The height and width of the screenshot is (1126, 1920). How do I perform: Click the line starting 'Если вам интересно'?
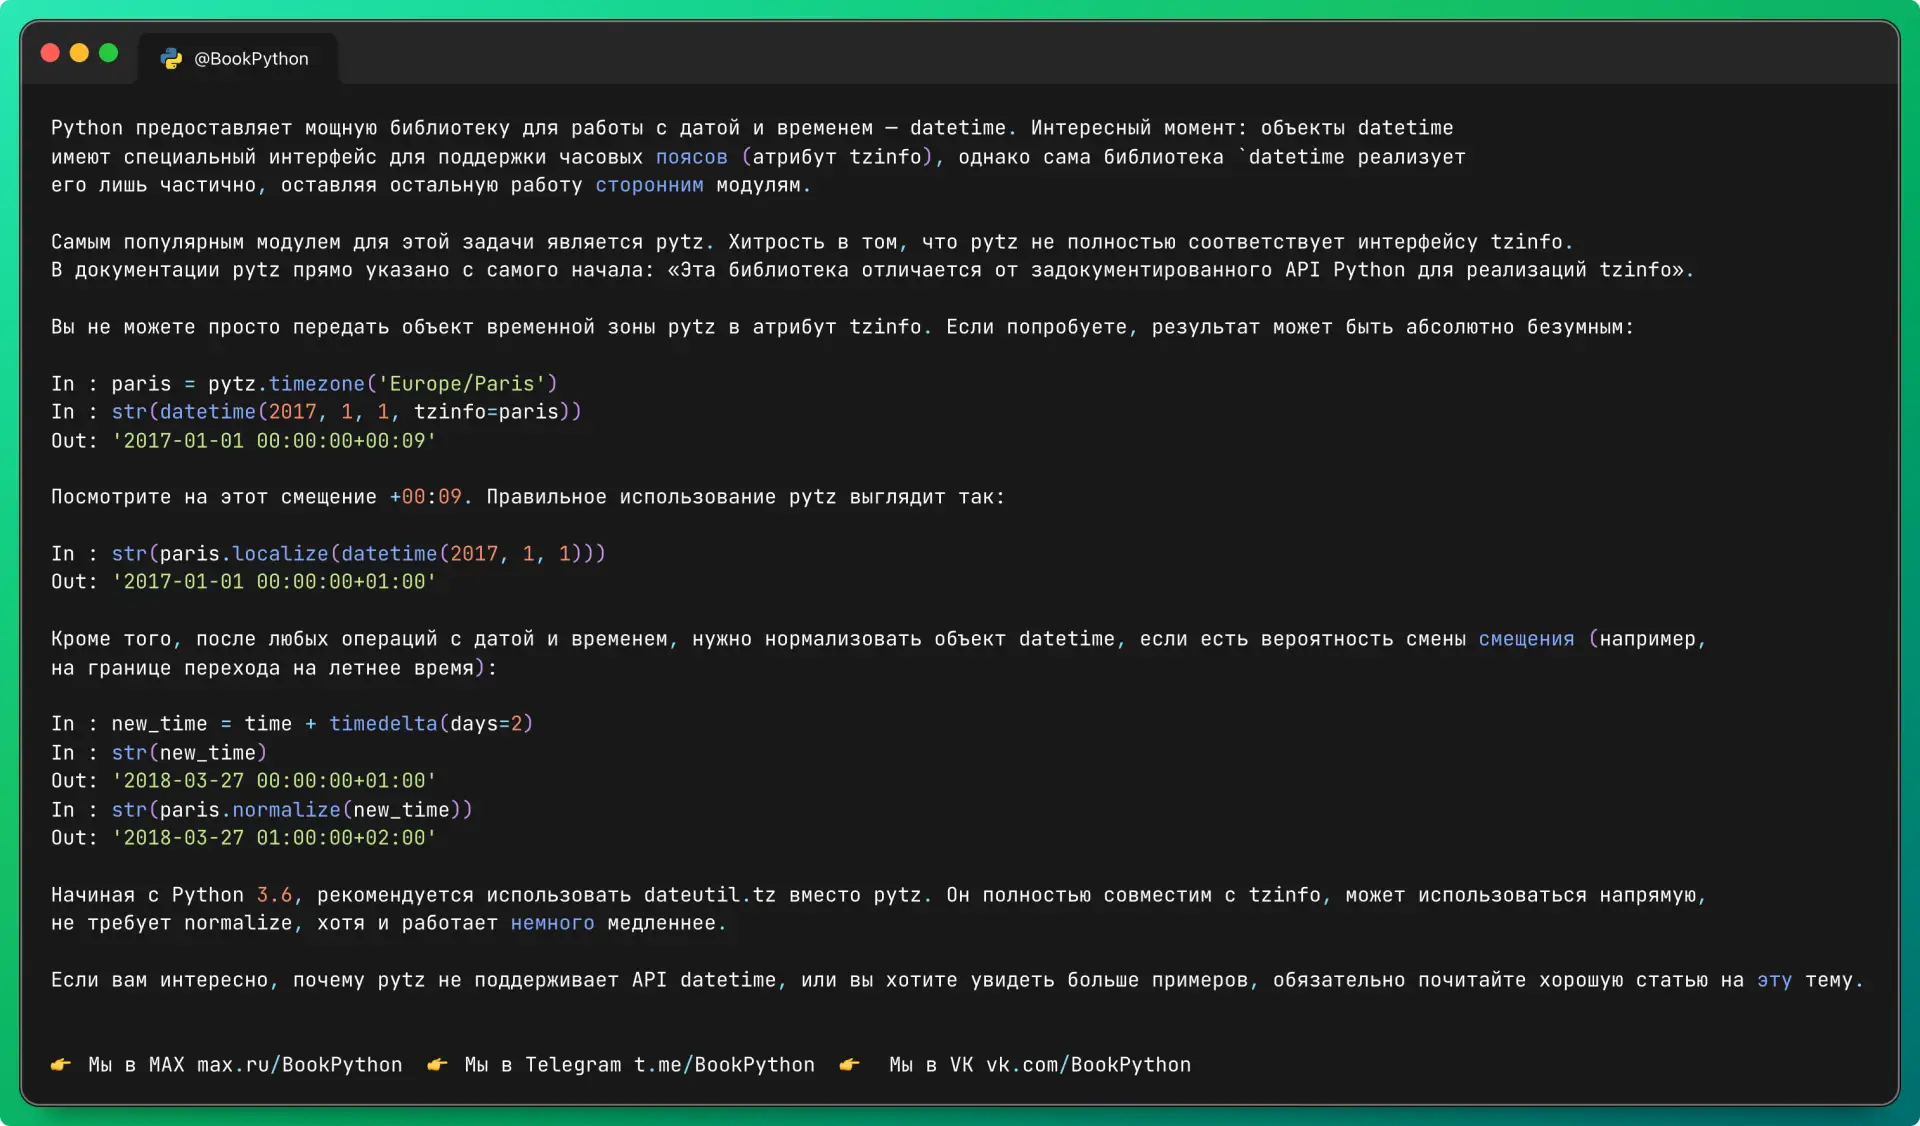[957, 980]
